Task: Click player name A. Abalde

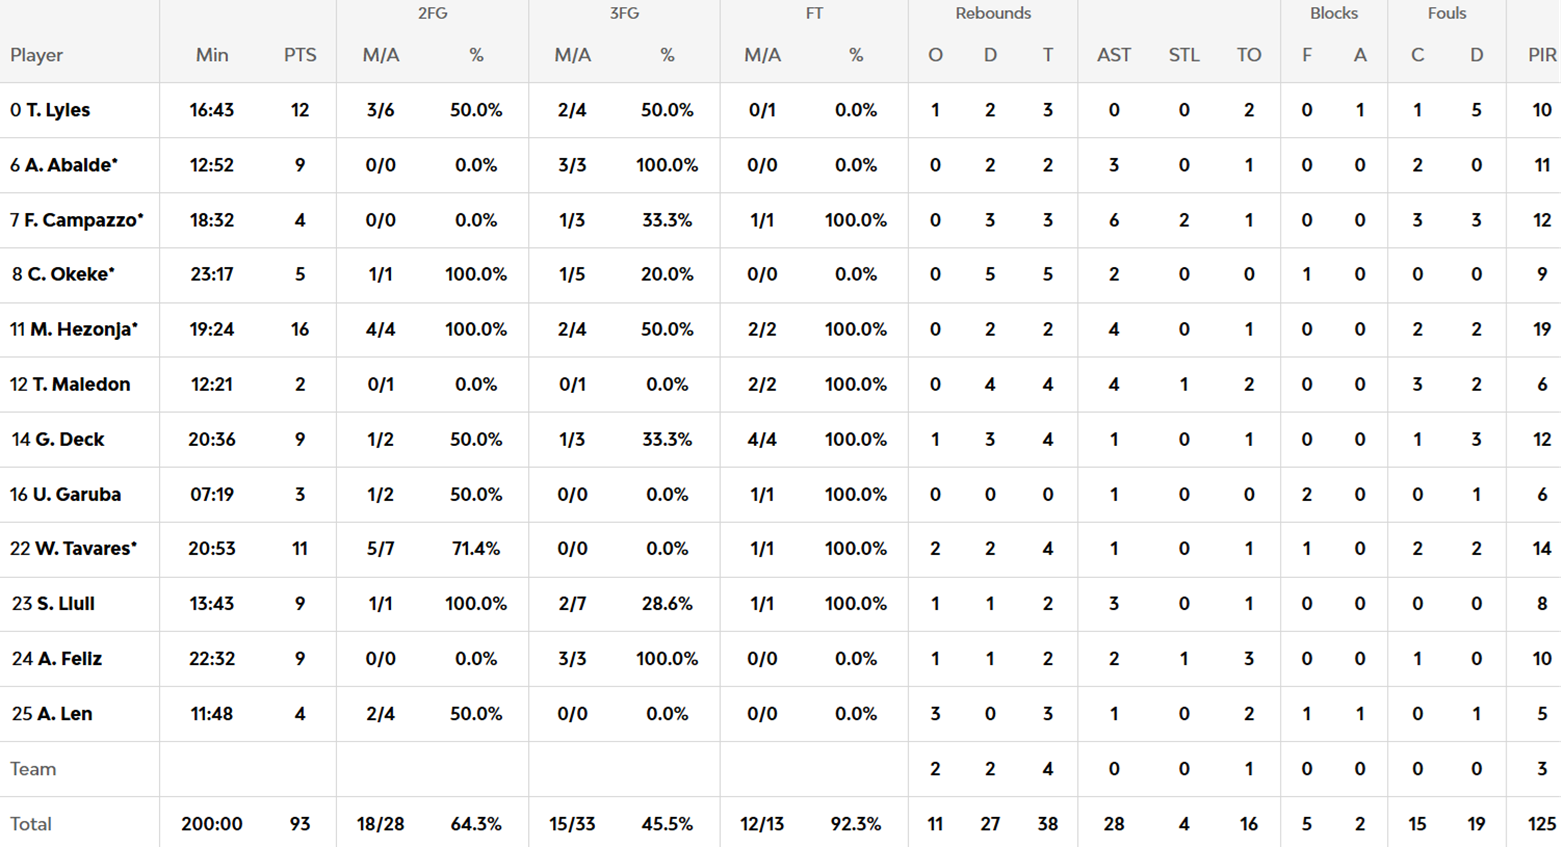Action: [x=70, y=165]
